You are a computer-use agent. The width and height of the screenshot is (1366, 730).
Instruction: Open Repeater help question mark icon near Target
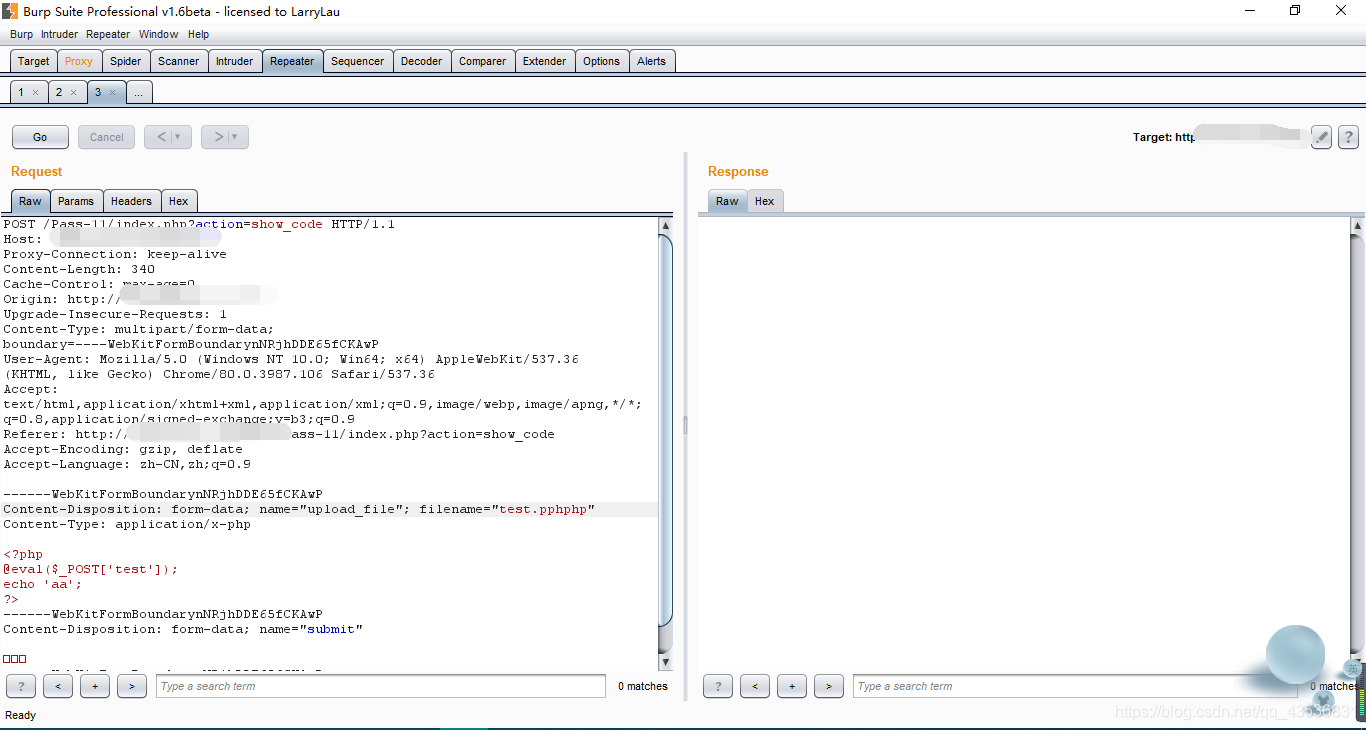1348,137
